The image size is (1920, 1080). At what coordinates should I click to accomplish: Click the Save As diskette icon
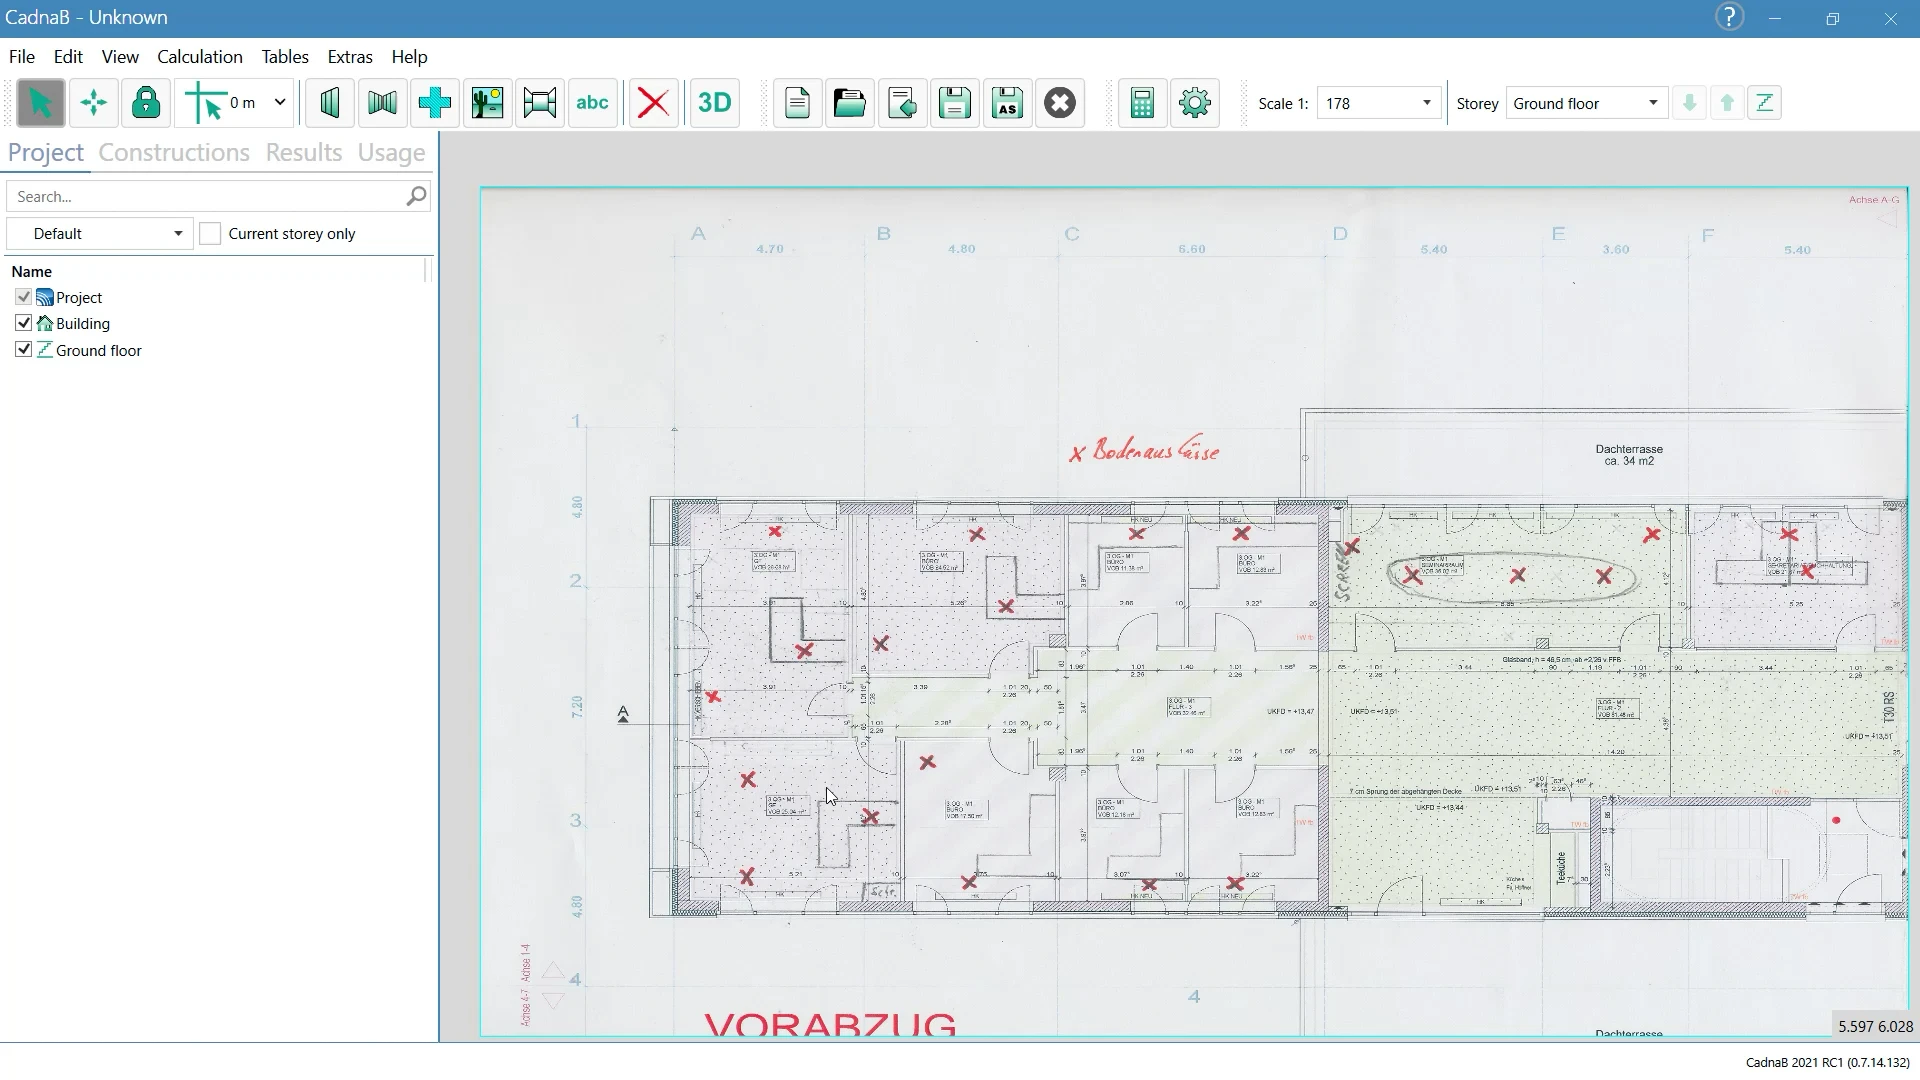coord(1007,103)
